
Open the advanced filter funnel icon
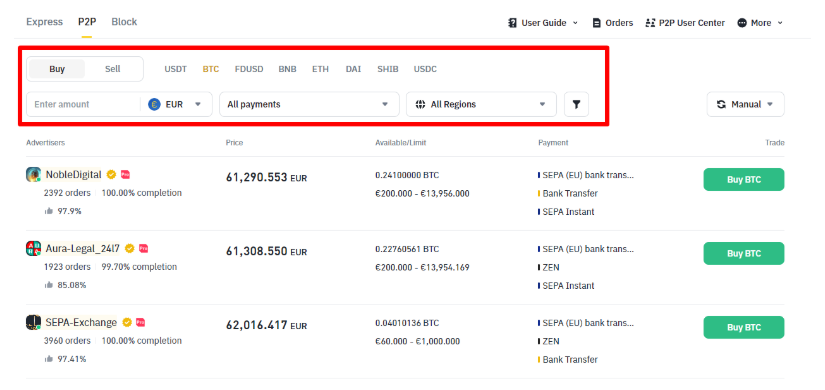point(576,104)
